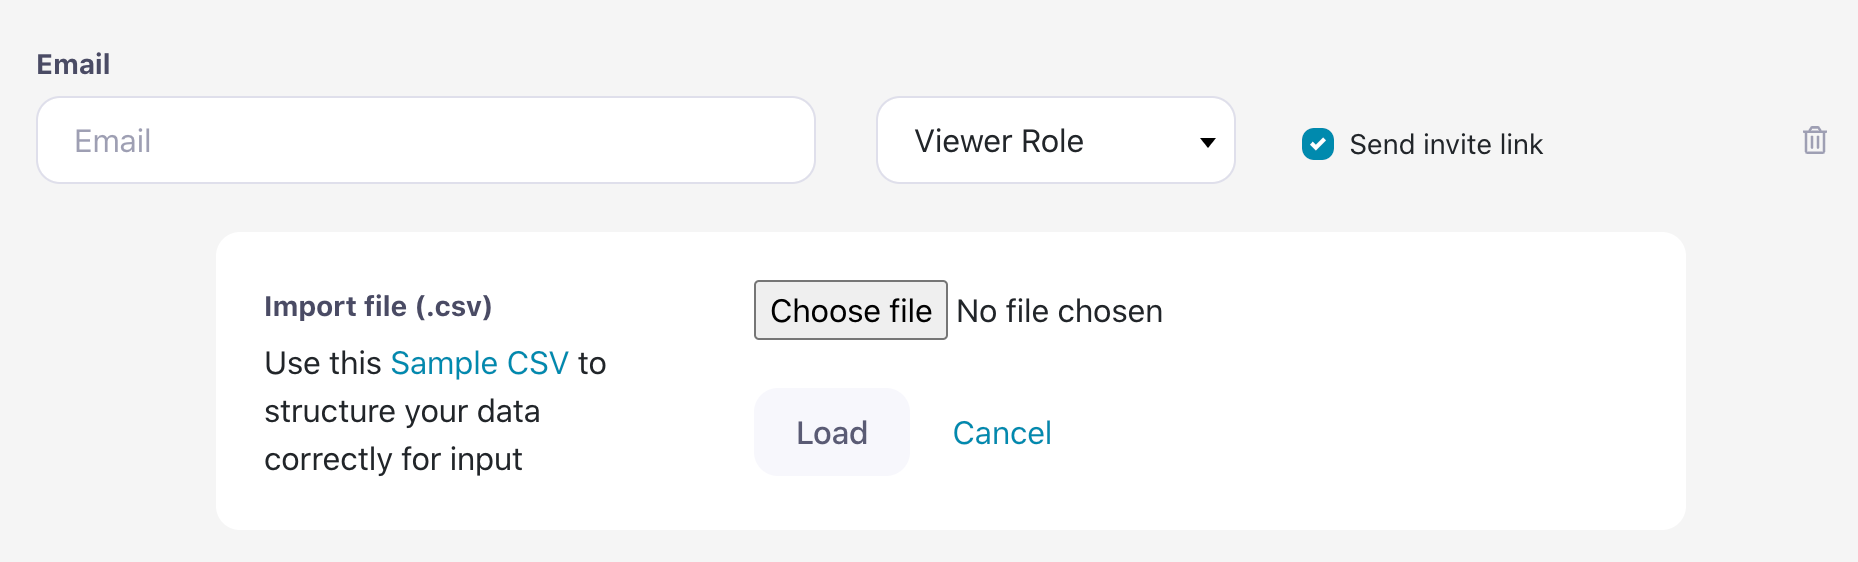The width and height of the screenshot is (1858, 562).
Task: Click the "Viewer Role" text in the selector
Action: click(998, 141)
